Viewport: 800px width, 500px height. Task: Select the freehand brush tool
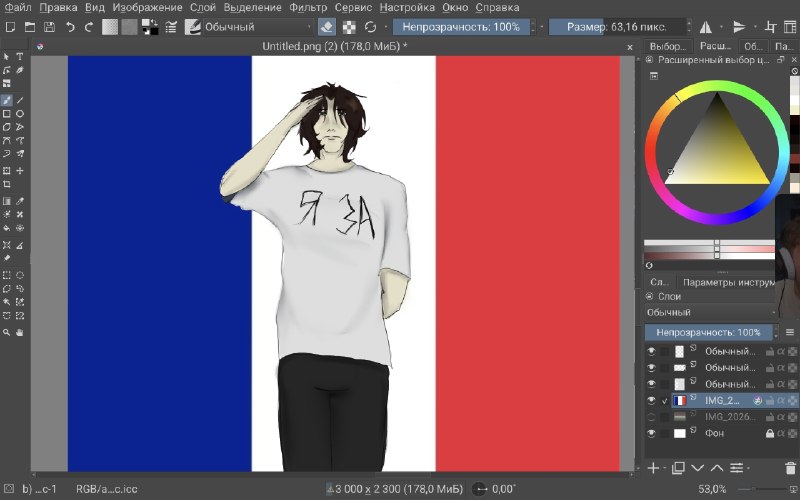click(x=7, y=100)
